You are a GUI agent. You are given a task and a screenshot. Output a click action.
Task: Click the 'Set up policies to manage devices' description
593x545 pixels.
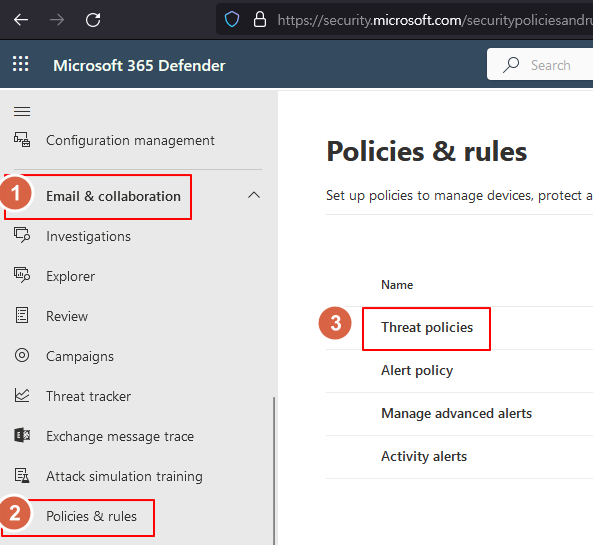pos(459,196)
